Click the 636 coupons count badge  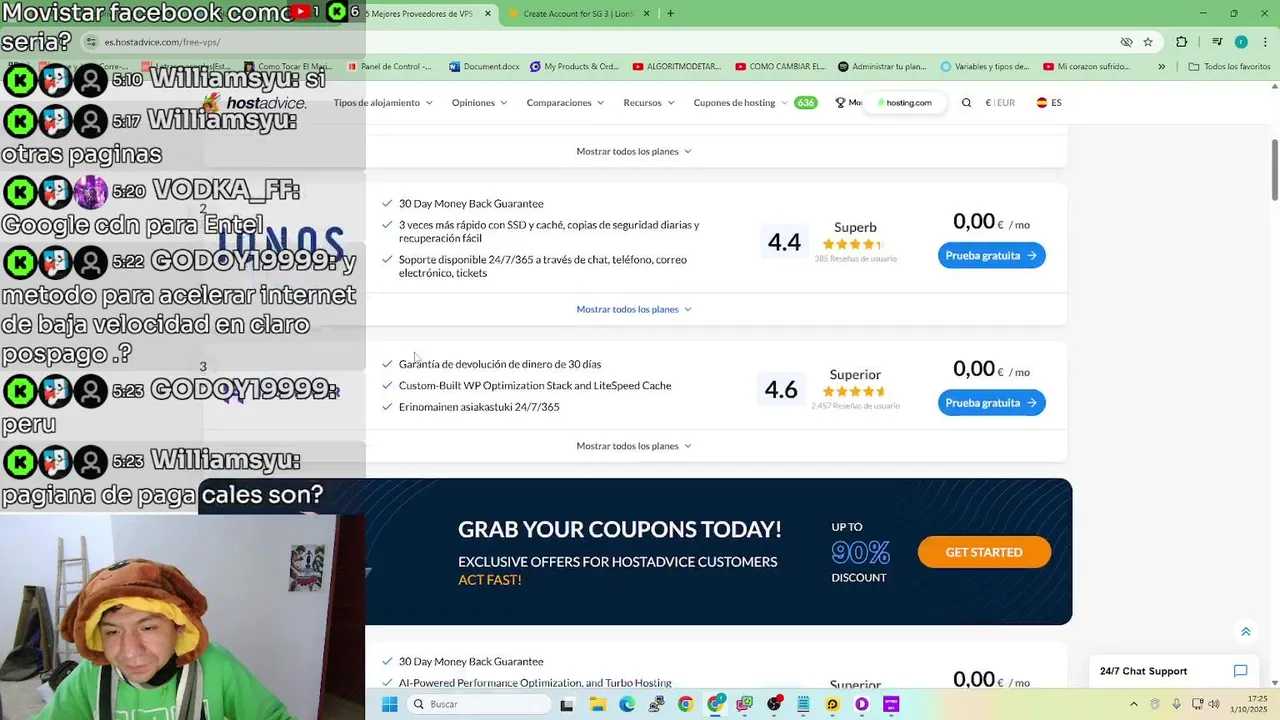(805, 103)
